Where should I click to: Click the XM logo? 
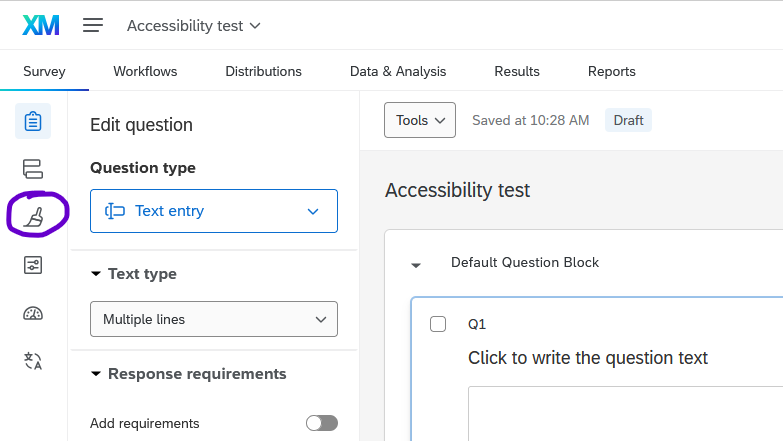pyautogui.click(x=41, y=25)
